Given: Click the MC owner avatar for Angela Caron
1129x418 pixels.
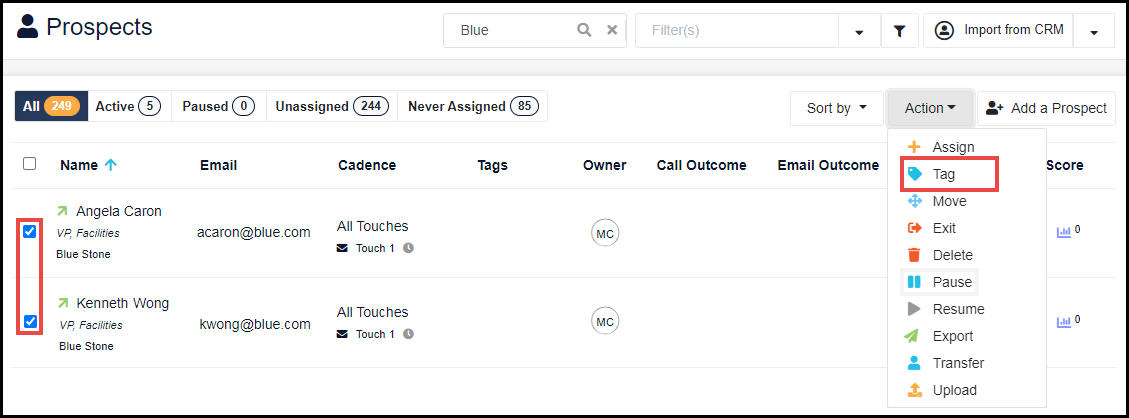Looking at the screenshot, I should click(605, 232).
